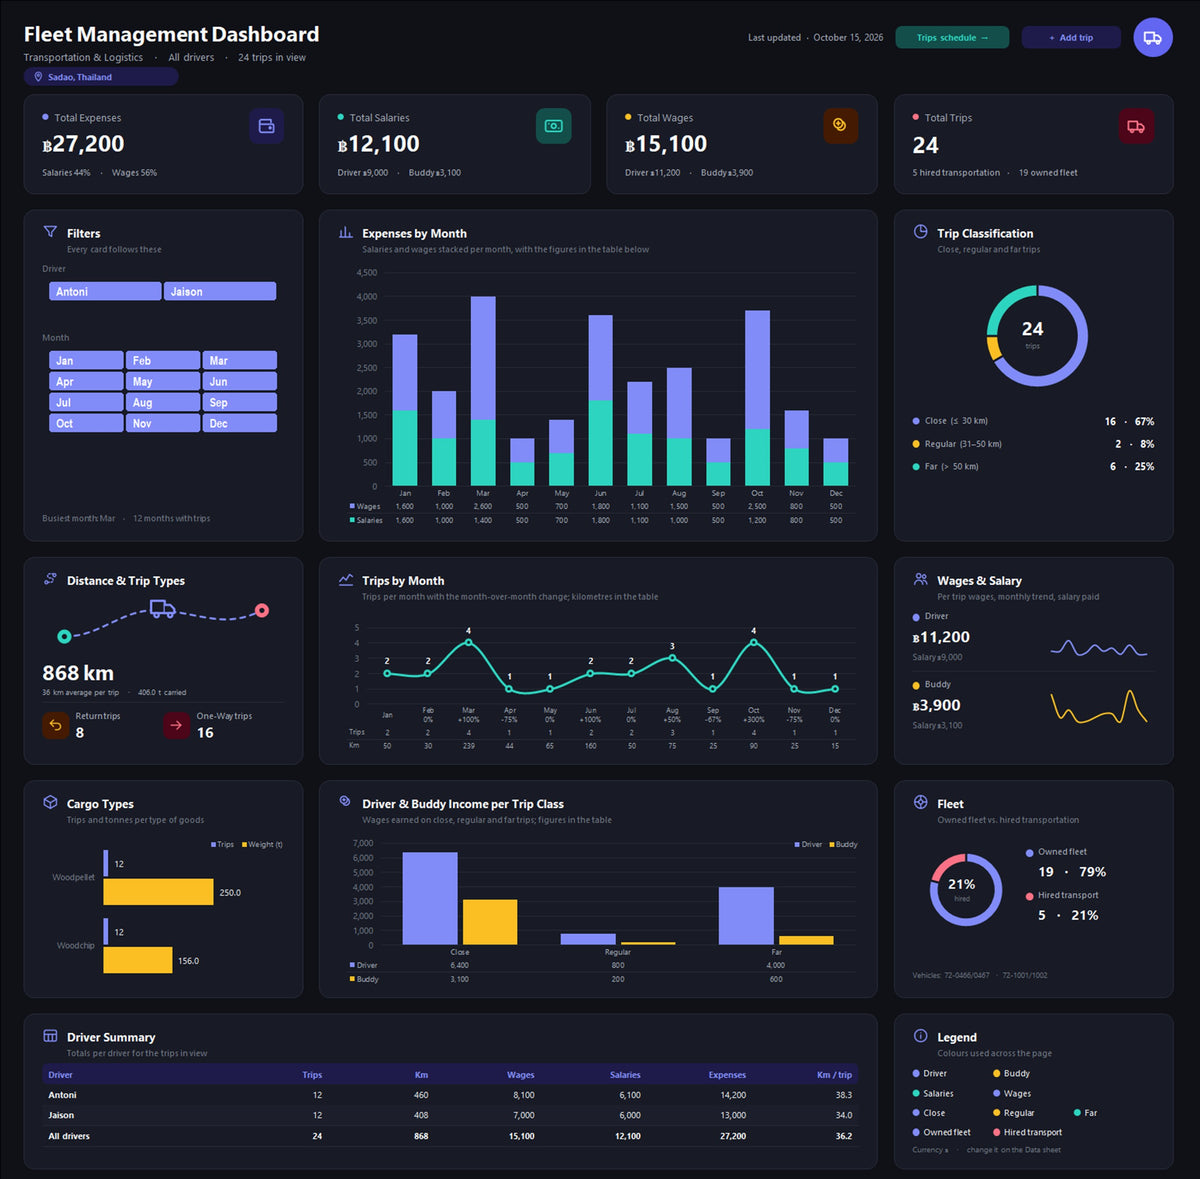The image size is (1200, 1179).
Task: Click the Total Salaries banknote icon
Action: (x=554, y=126)
